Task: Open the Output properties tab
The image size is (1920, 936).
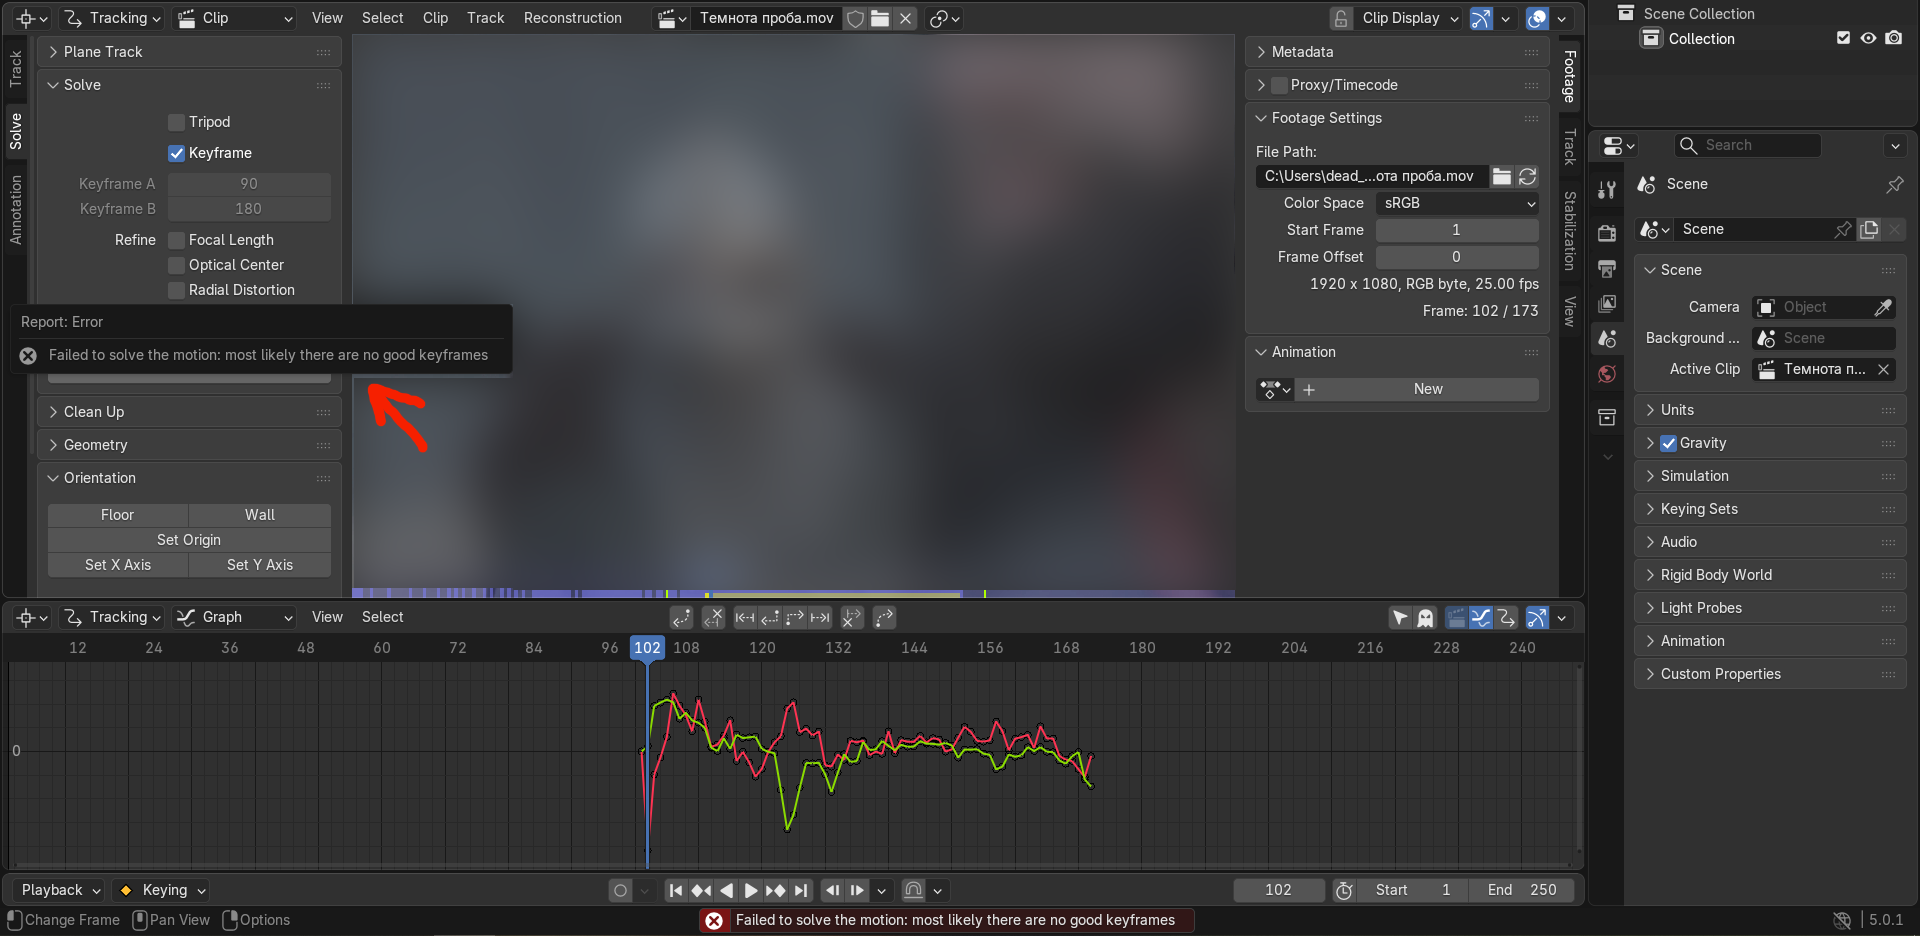Action: click(1607, 269)
